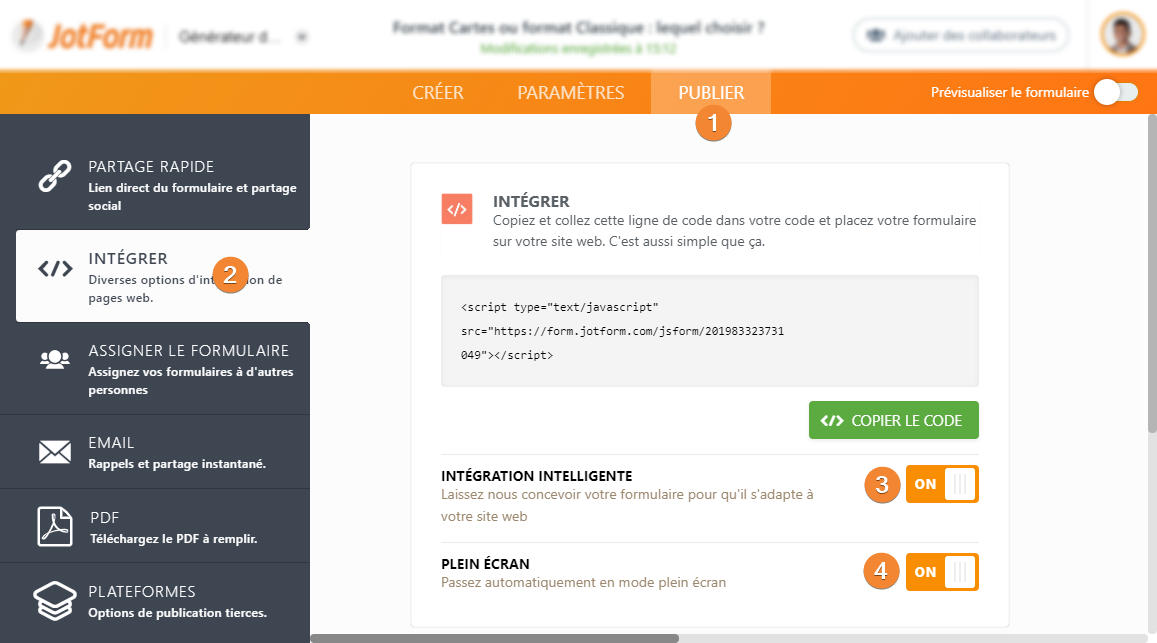
Task: Click Ajouter des collaborateurs button
Action: (x=961, y=35)
